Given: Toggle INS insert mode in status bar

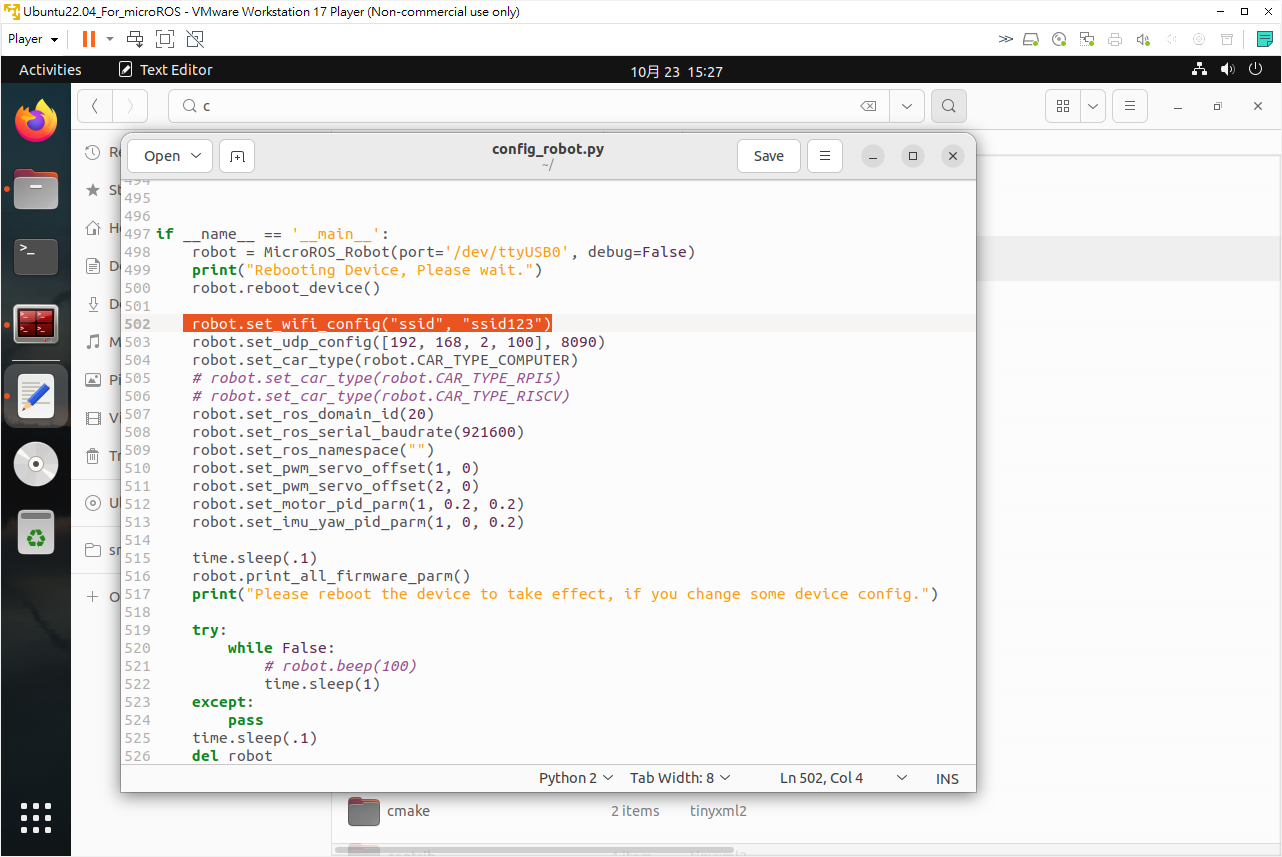Looking at the screenshot, I should tap(947, 778).
